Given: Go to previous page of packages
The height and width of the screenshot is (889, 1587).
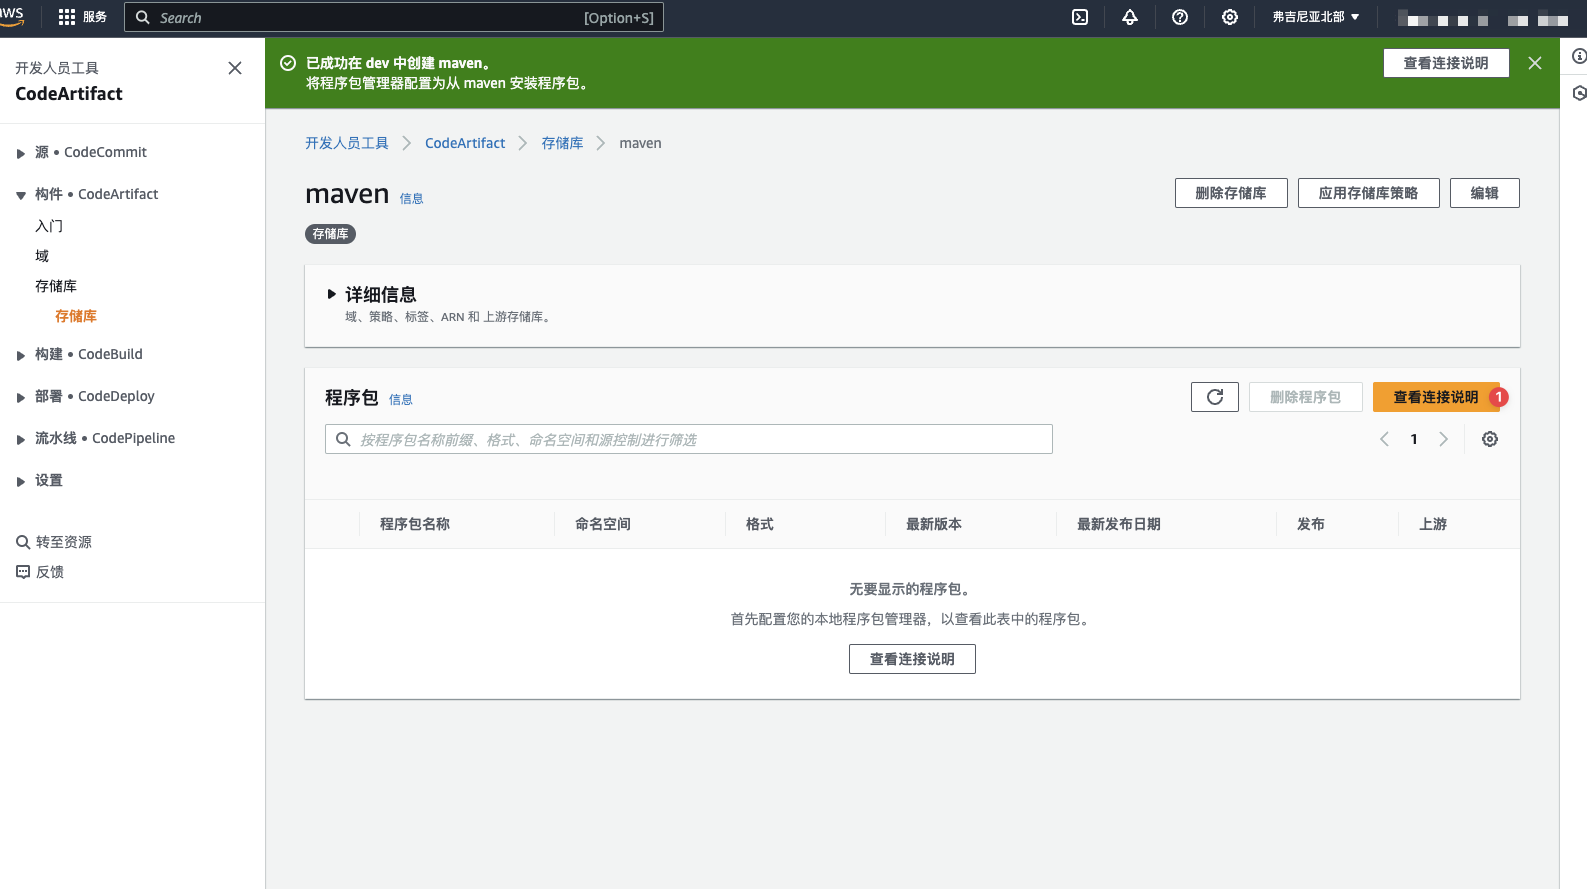Looking at the screenshot, I should click(1384, 439).
